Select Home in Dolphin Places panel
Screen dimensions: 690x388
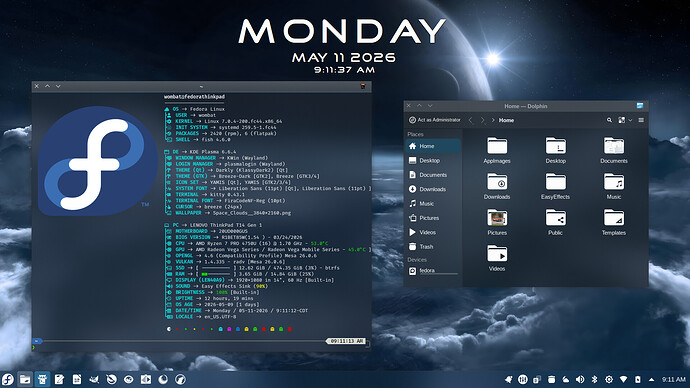point(433,146)
